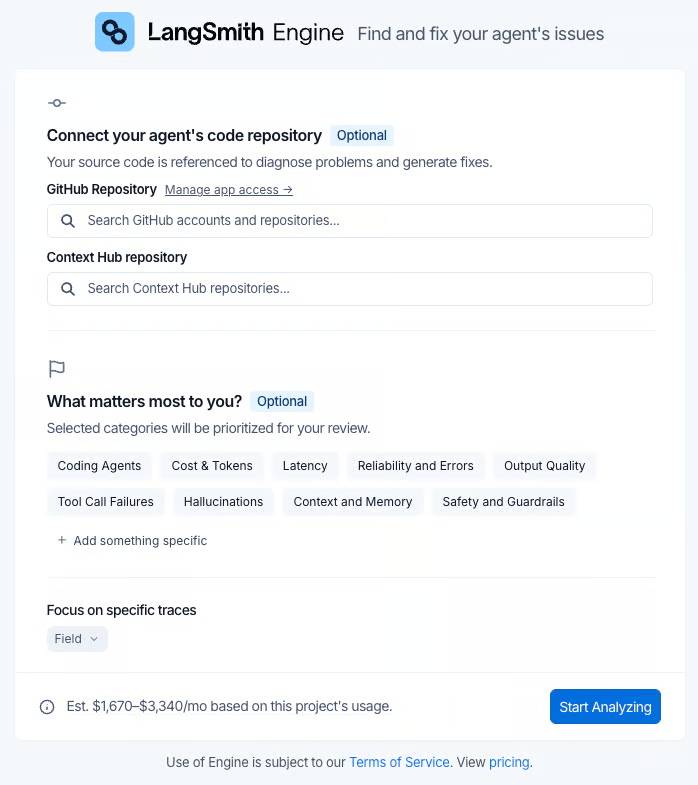
Task: Enable the Reliability and Errors chip
Action: (416, 466)
